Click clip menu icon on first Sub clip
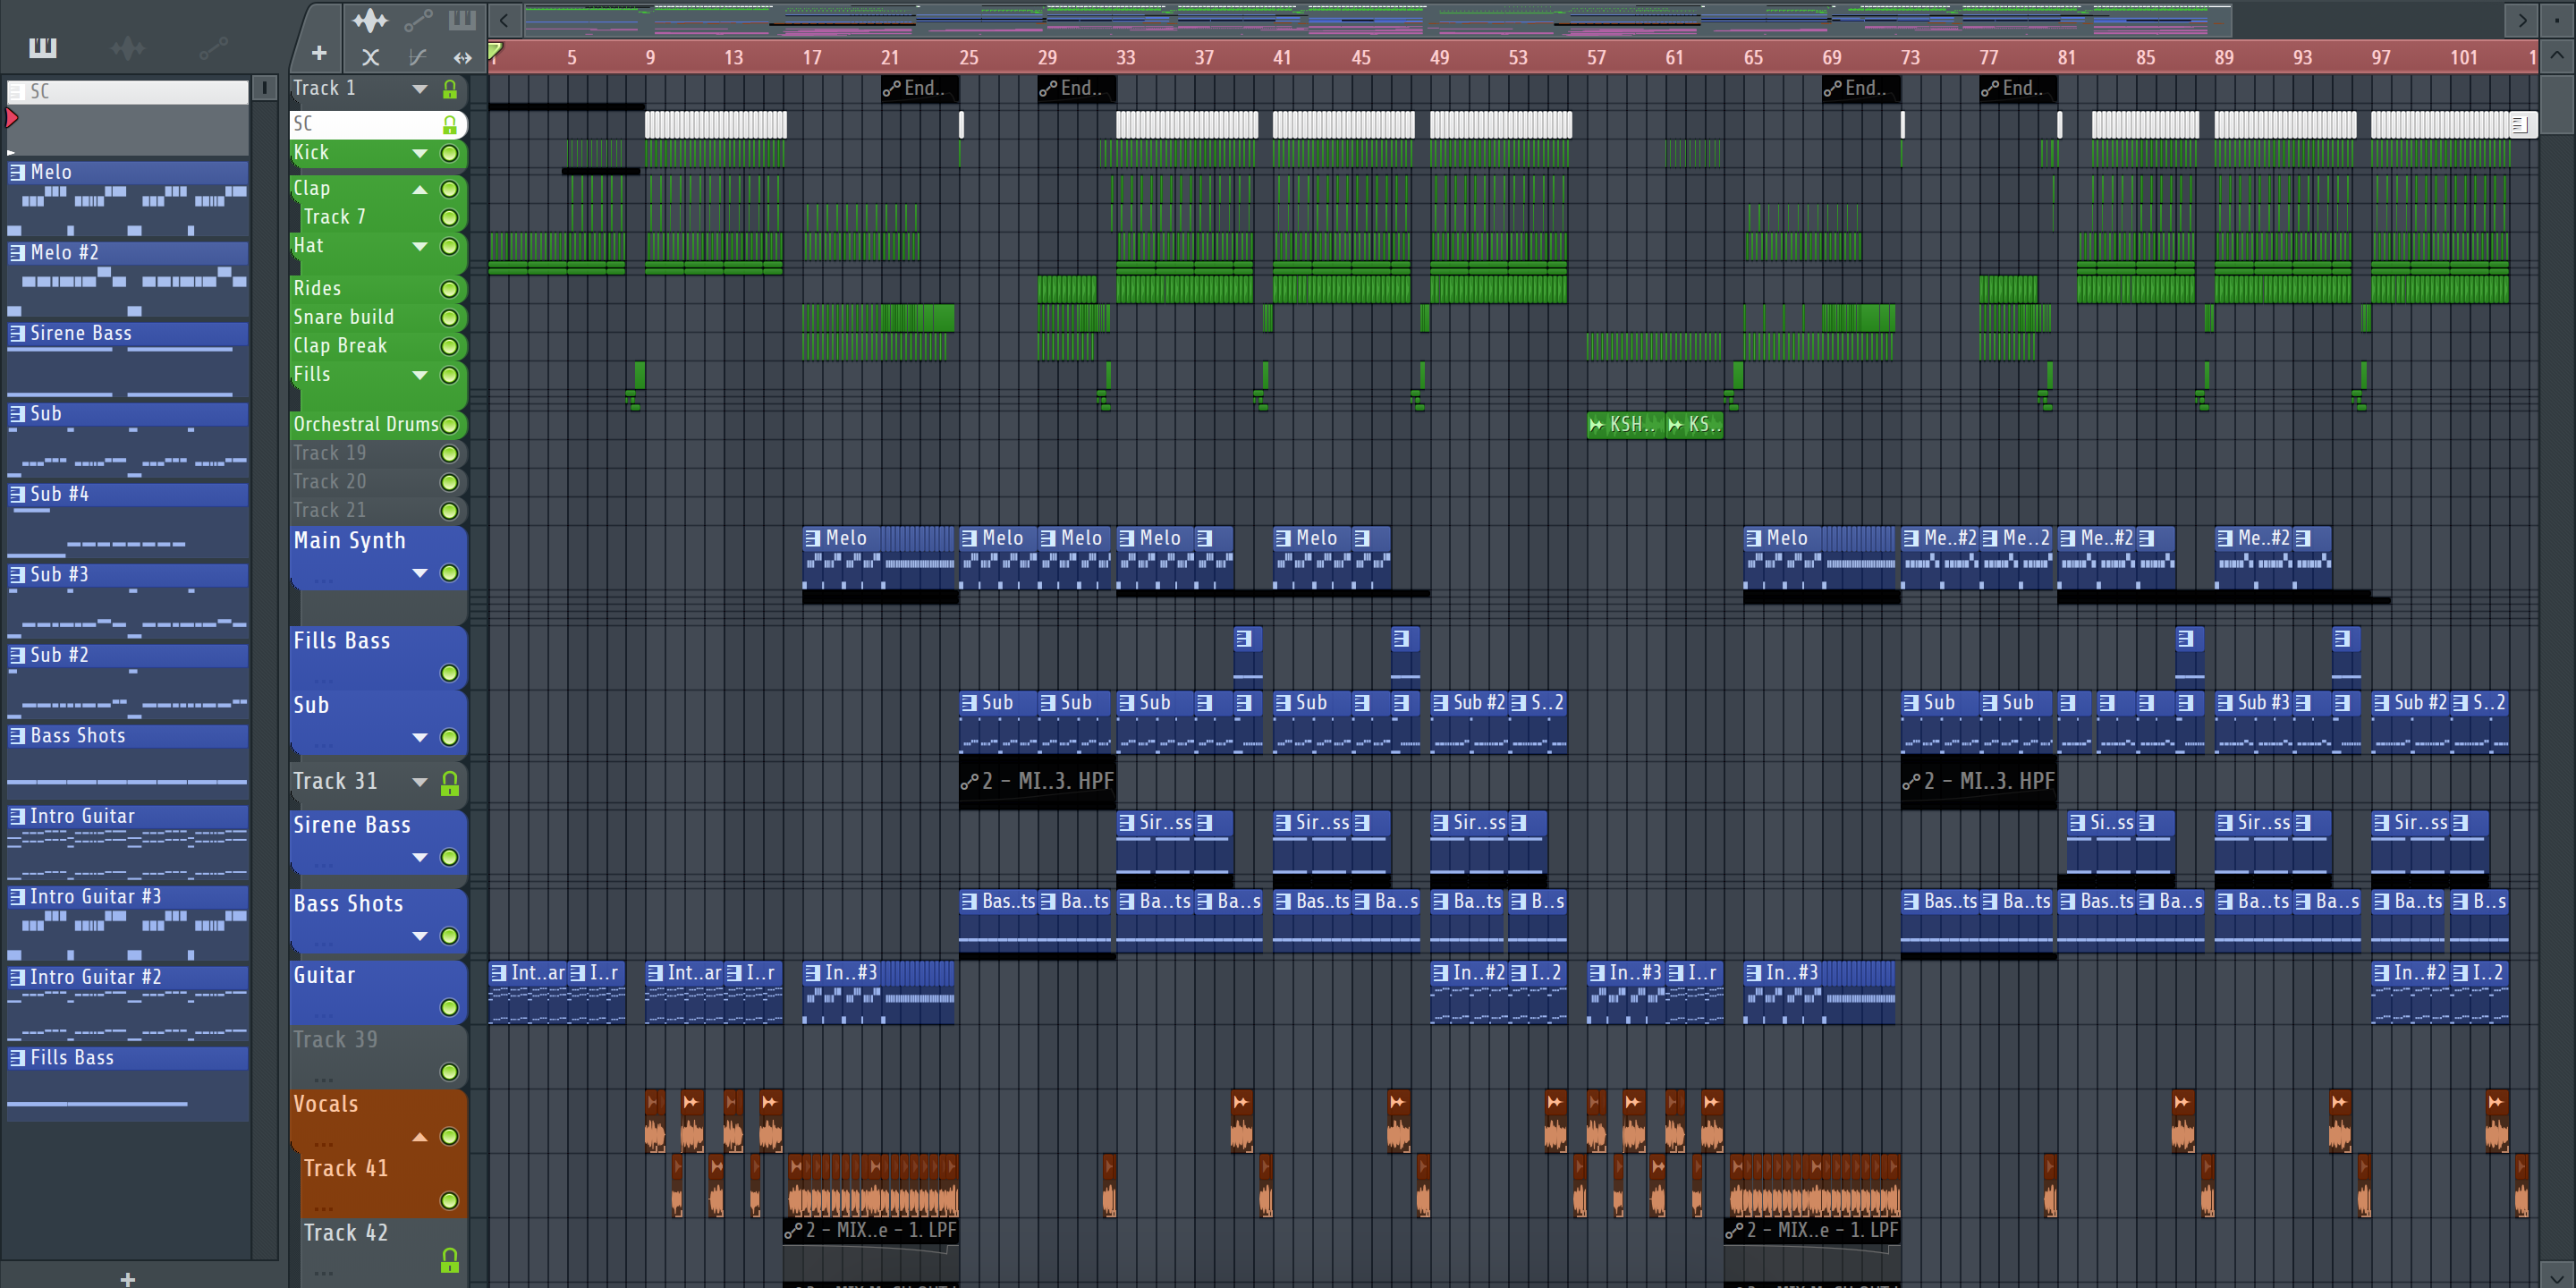 coord(969,703)
